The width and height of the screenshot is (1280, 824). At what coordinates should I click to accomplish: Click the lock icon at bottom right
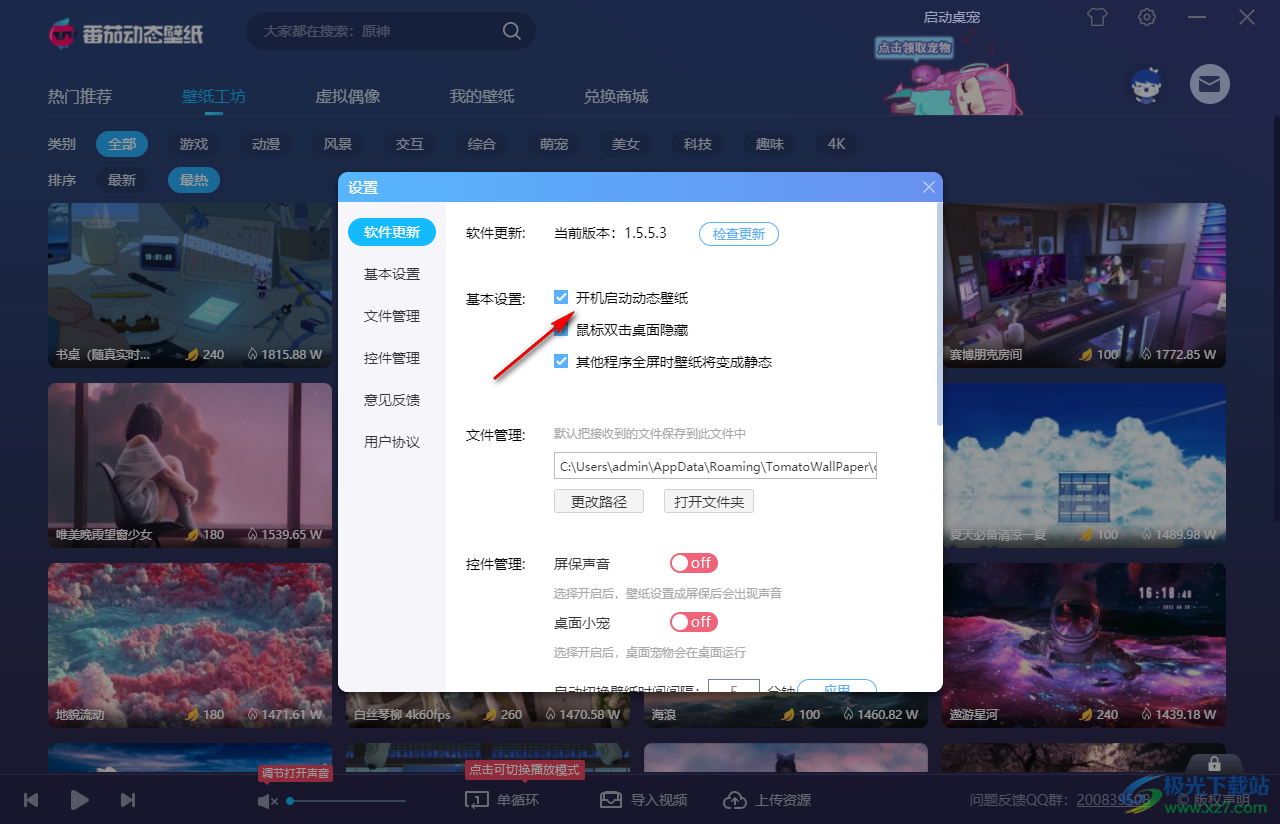point(1214,763)
